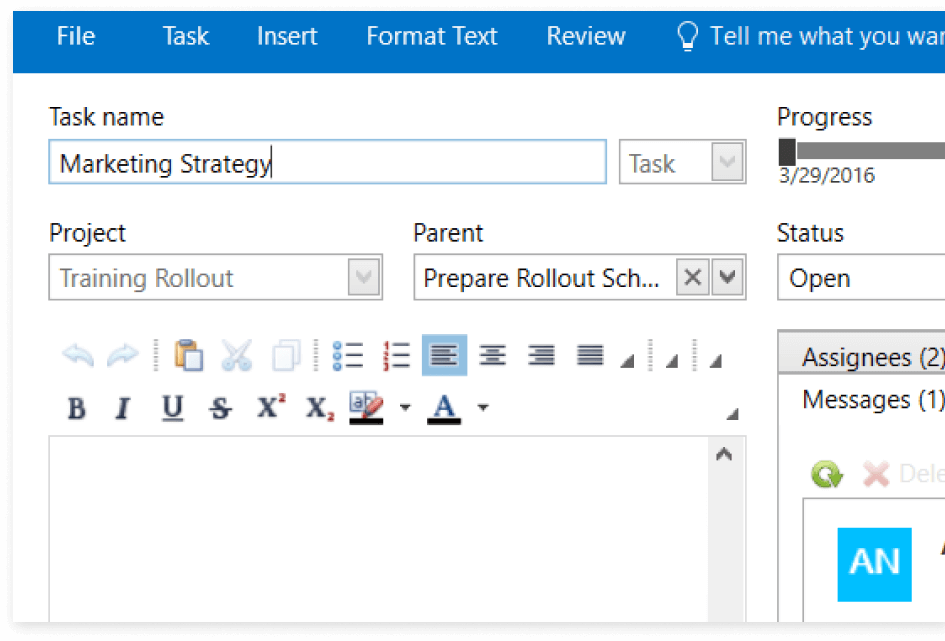
Task: Open the font color dropdown arrow
Action: (482, 407)
